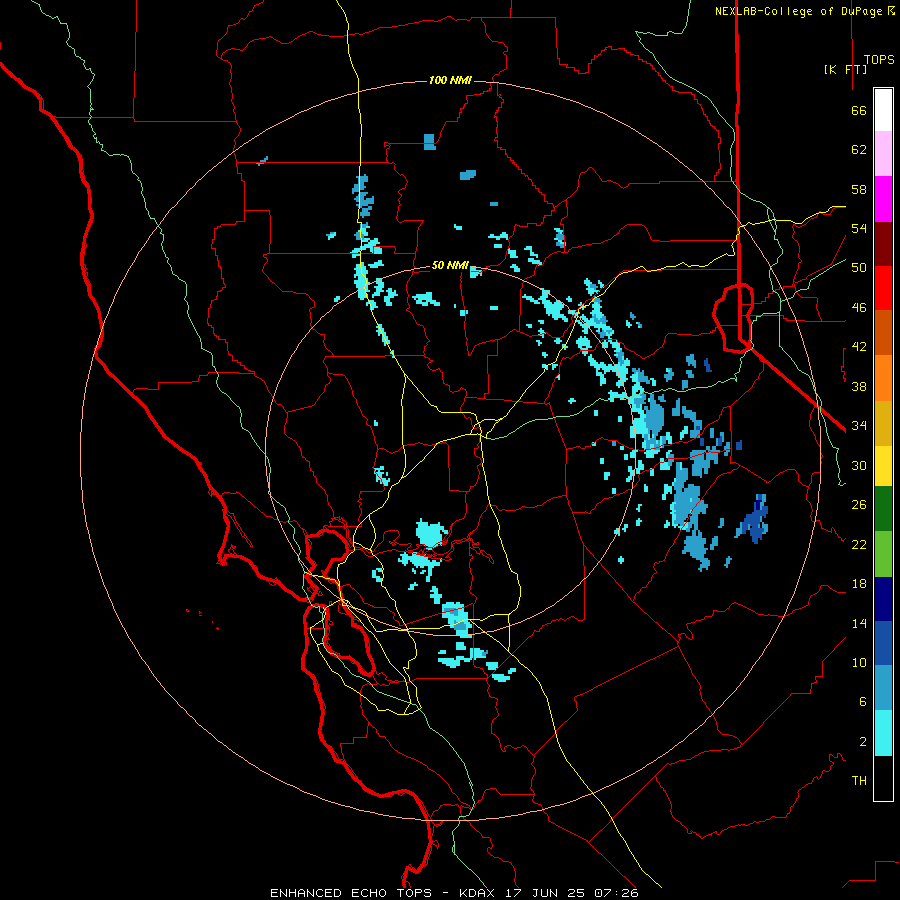Click the black TH legend swatch
Viewport: 900px width, 900px height.
click(x=883, y=778)
